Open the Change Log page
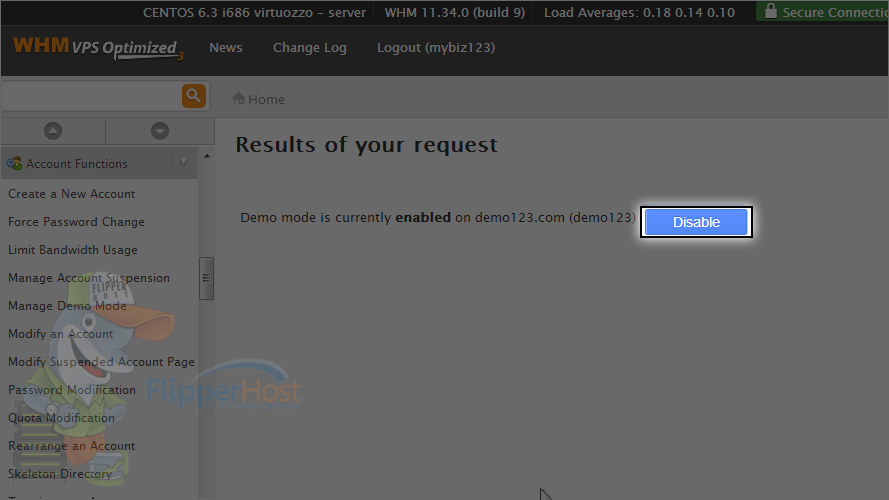 tap(310, 48)
